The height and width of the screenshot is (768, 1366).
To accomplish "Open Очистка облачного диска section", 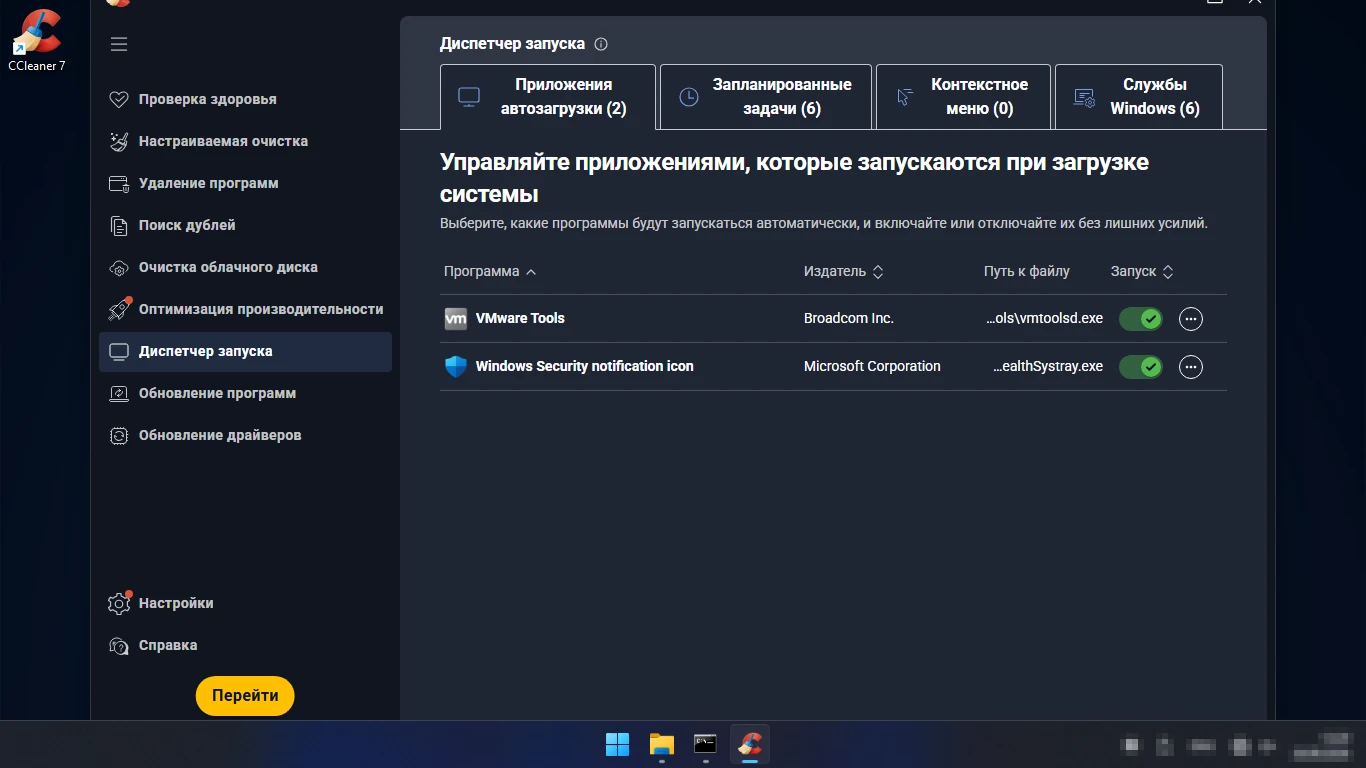I will [x=245, y=267].
